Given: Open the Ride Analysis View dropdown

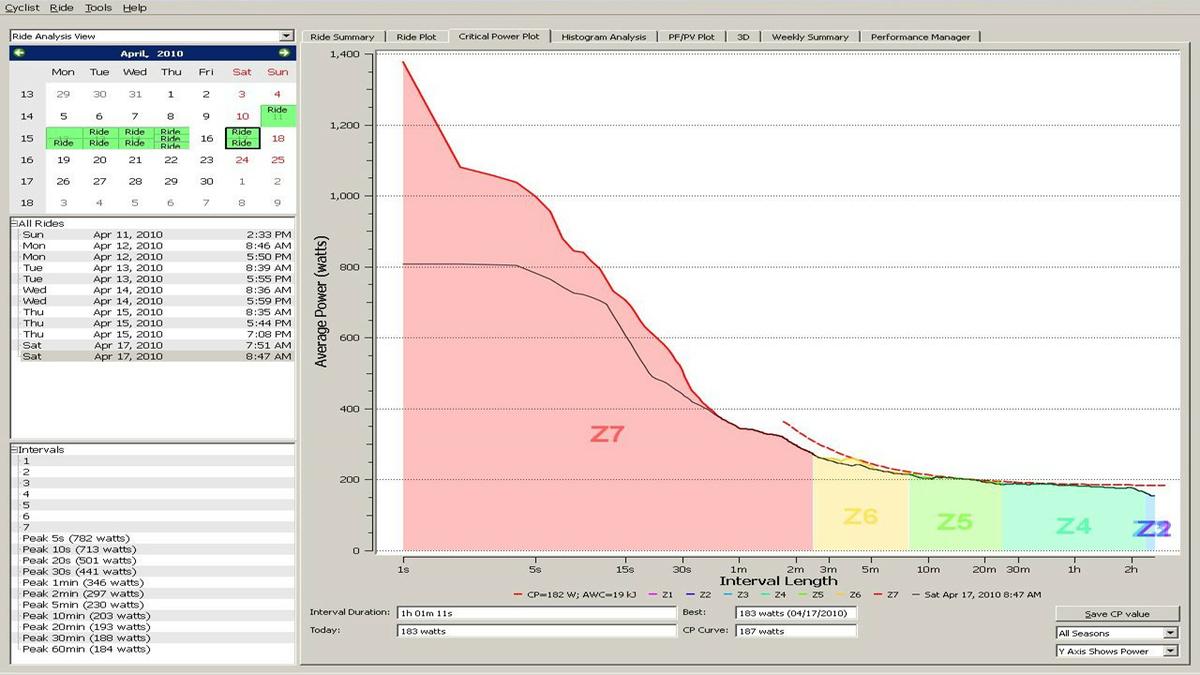Looking at the screenshot, I should tap(287, 36).
